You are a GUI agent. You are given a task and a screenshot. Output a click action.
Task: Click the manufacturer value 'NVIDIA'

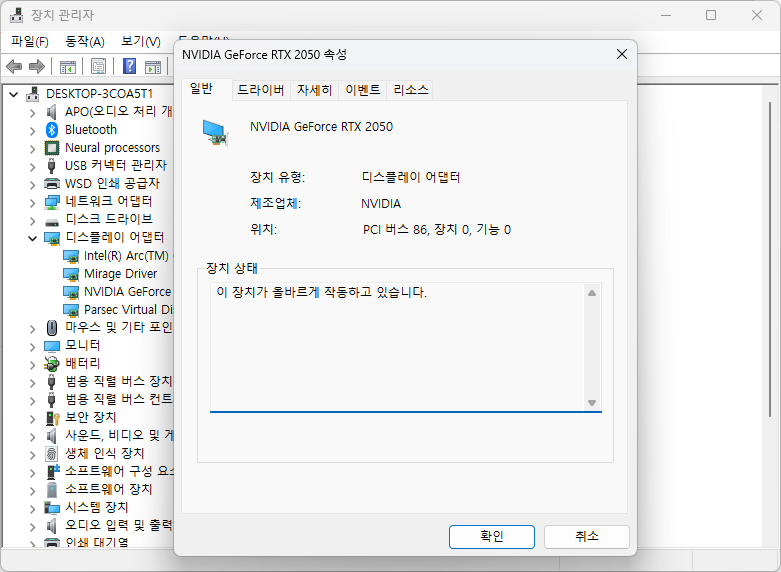coord(381,204)
